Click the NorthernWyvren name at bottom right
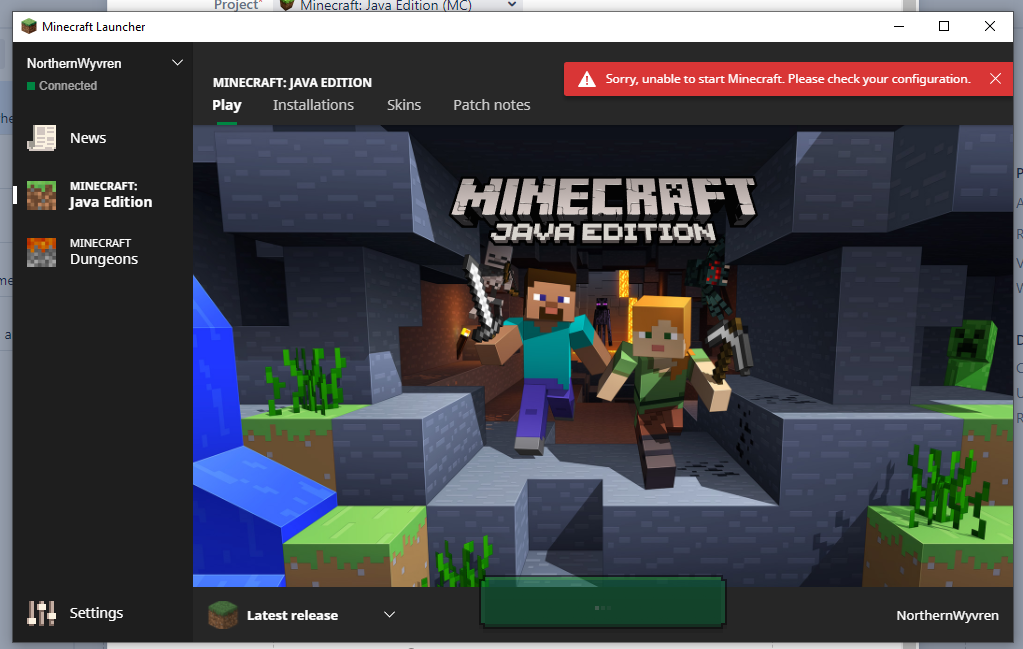Image resolution: width=1023 pixels, height=649 pixels. 946,615
